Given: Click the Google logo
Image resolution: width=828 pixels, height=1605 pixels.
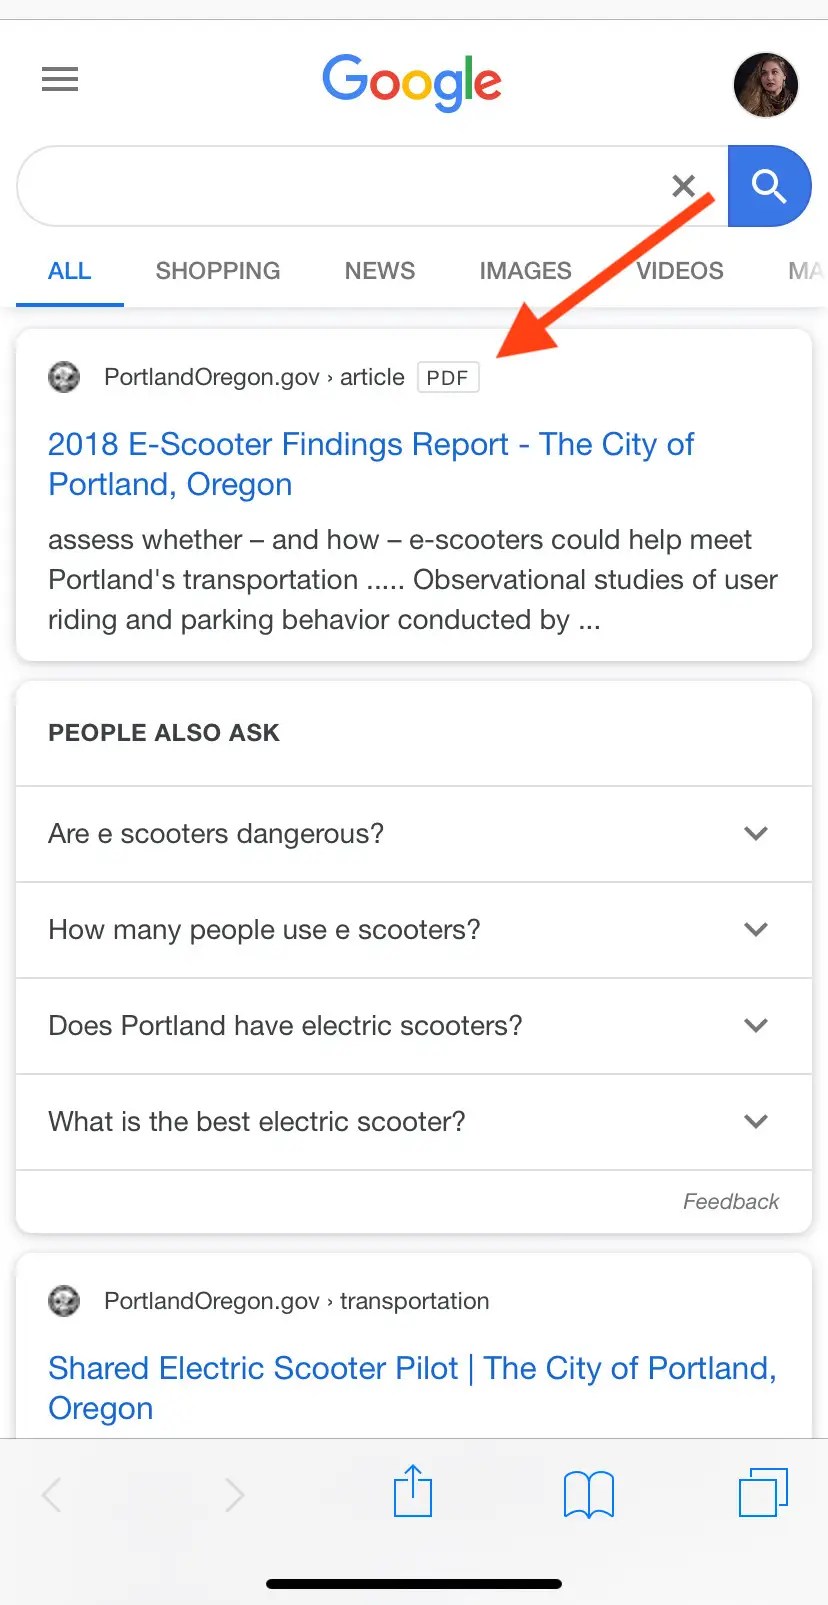Looking at the screenshot, I should pyautogui.click(x=412, y=82).
